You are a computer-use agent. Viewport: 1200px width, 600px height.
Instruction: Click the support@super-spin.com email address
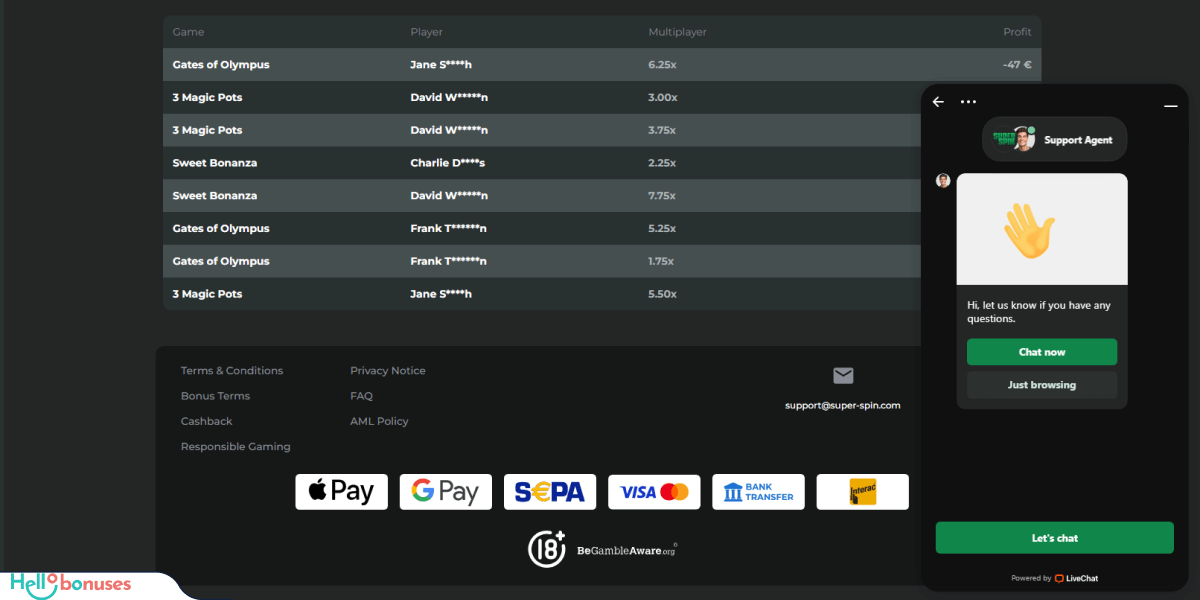[x=843, y=405]
